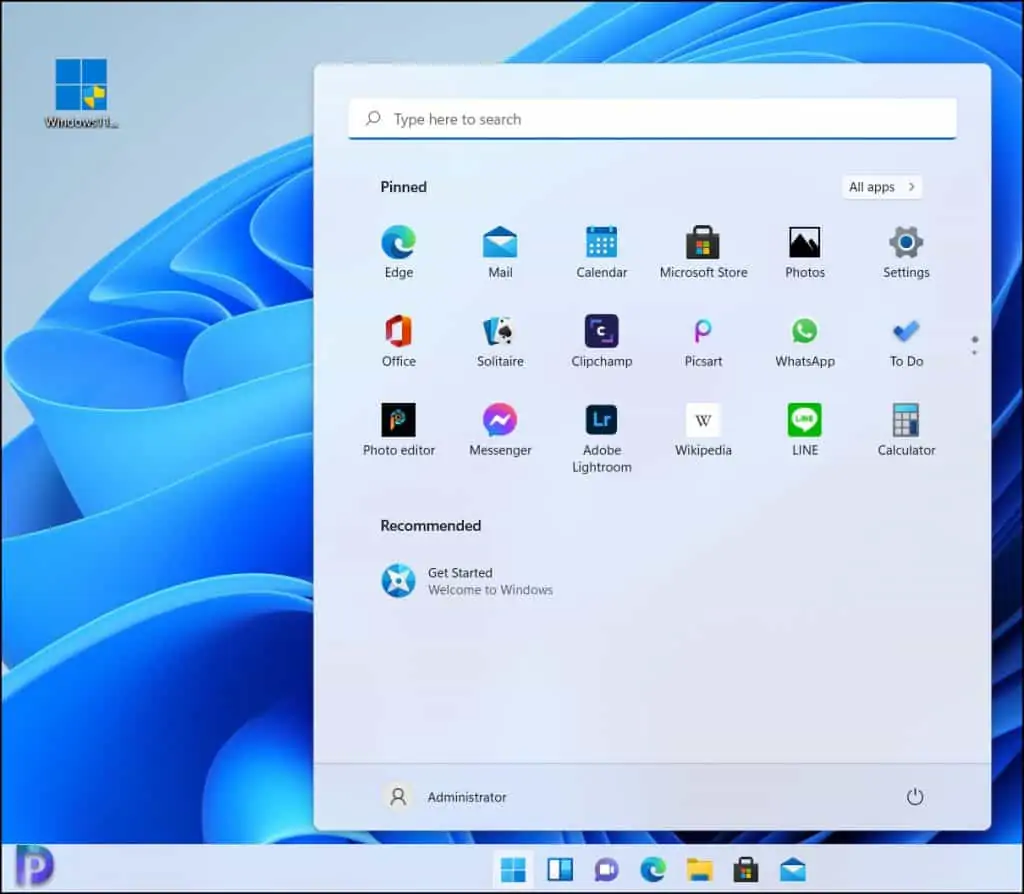This screenshot has width=1024, height=894.
Task: Click the search box in Start
Action: pyautogui.click(x=652, y=119)
